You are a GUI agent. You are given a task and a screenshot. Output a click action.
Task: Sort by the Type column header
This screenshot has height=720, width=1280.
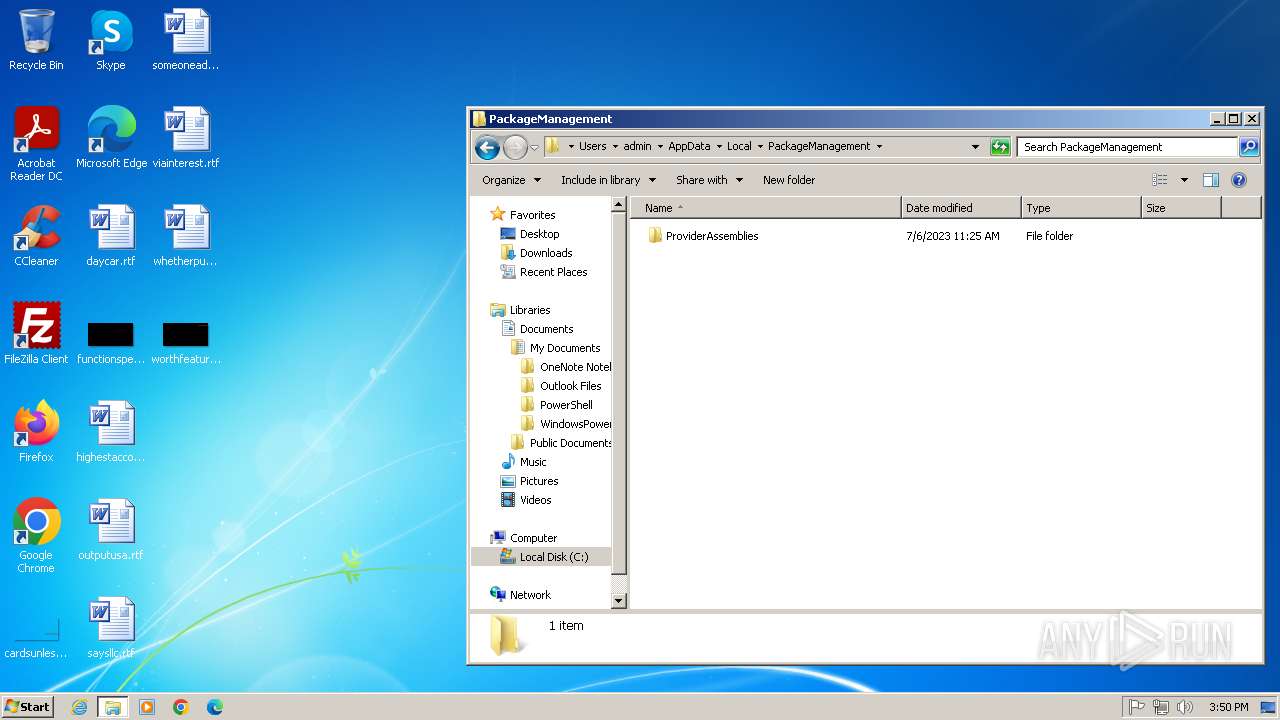point(1081,208)
